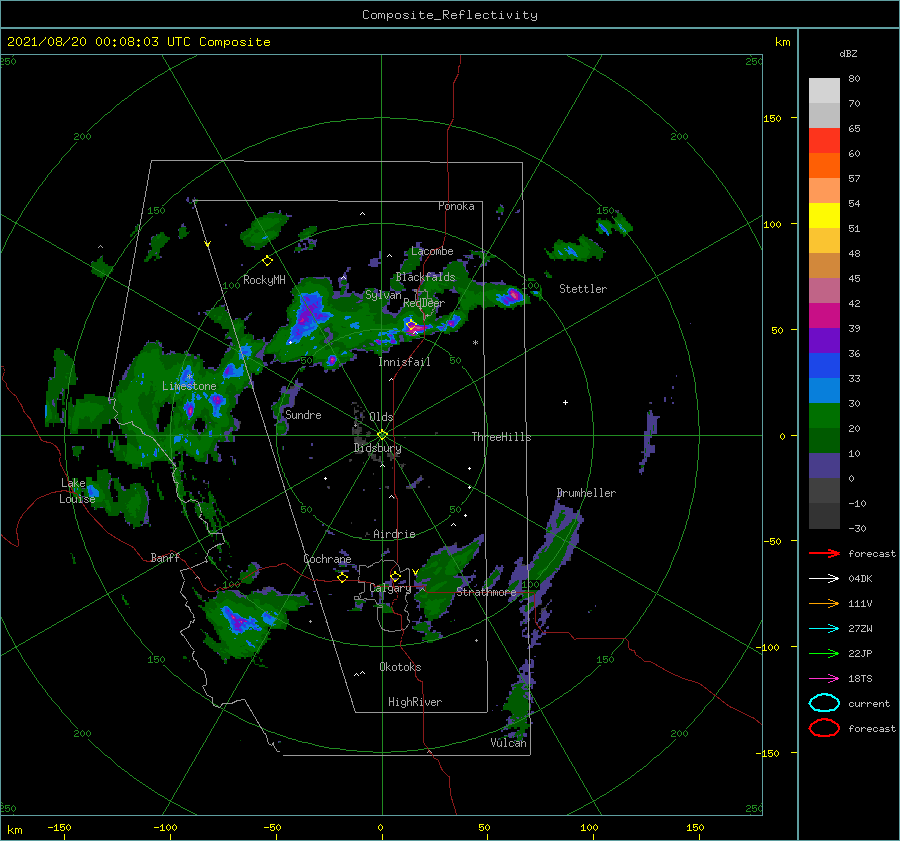Click the RedDeer city label
Image resolution: width=900 pixels, height=841 pixels.
pos(424,303)
